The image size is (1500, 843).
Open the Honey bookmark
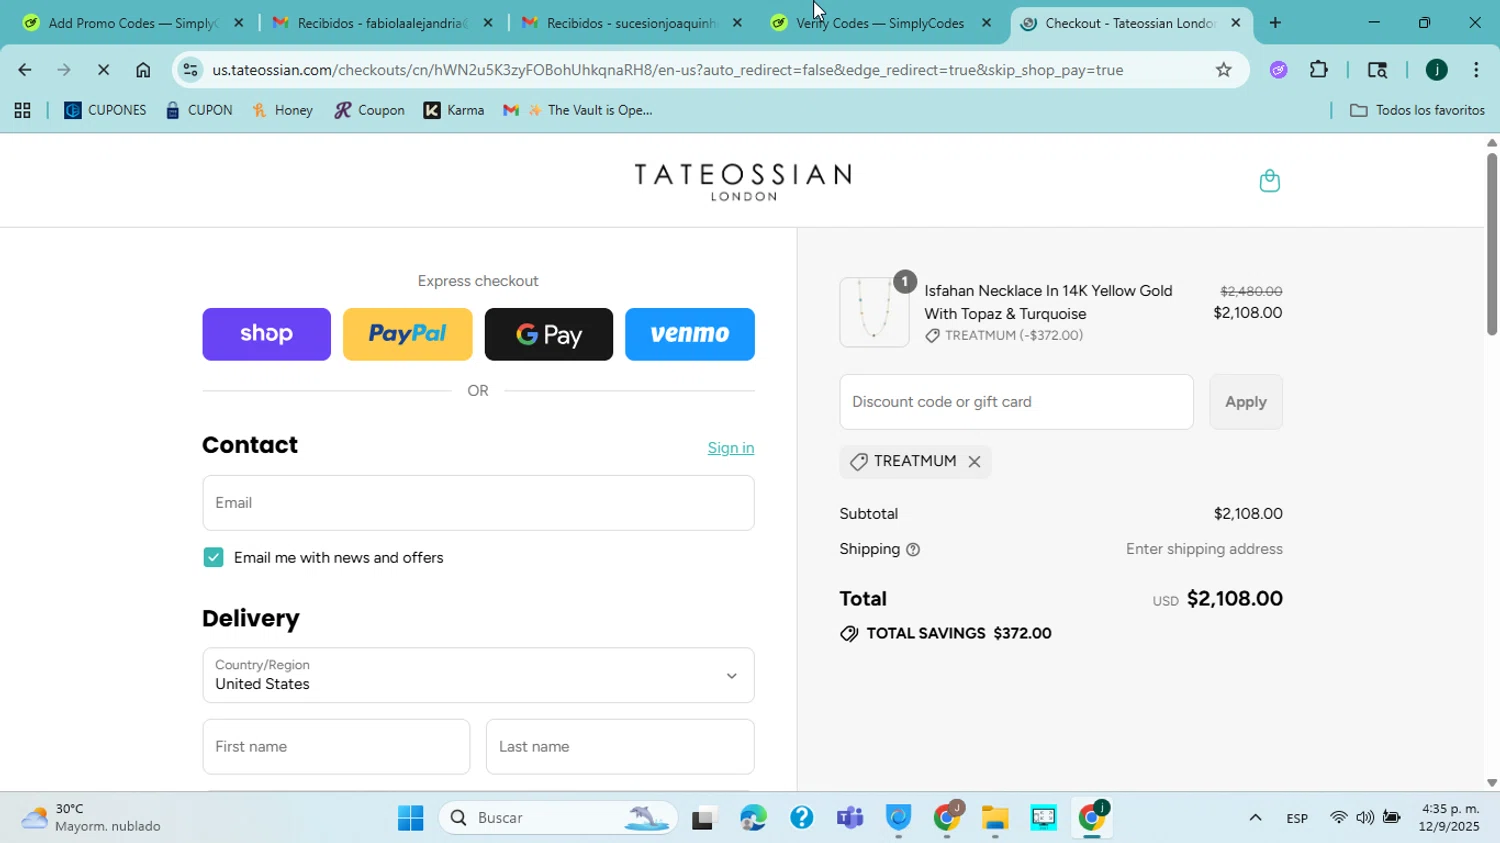coord(283,111)
